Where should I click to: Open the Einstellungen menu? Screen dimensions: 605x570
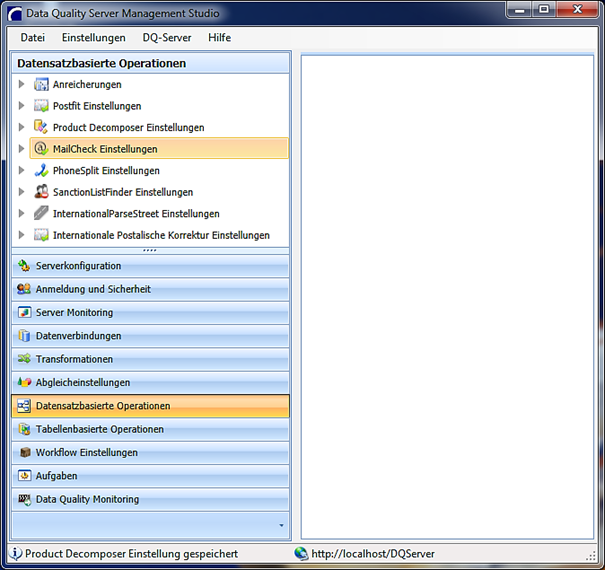tap(94, 37)
